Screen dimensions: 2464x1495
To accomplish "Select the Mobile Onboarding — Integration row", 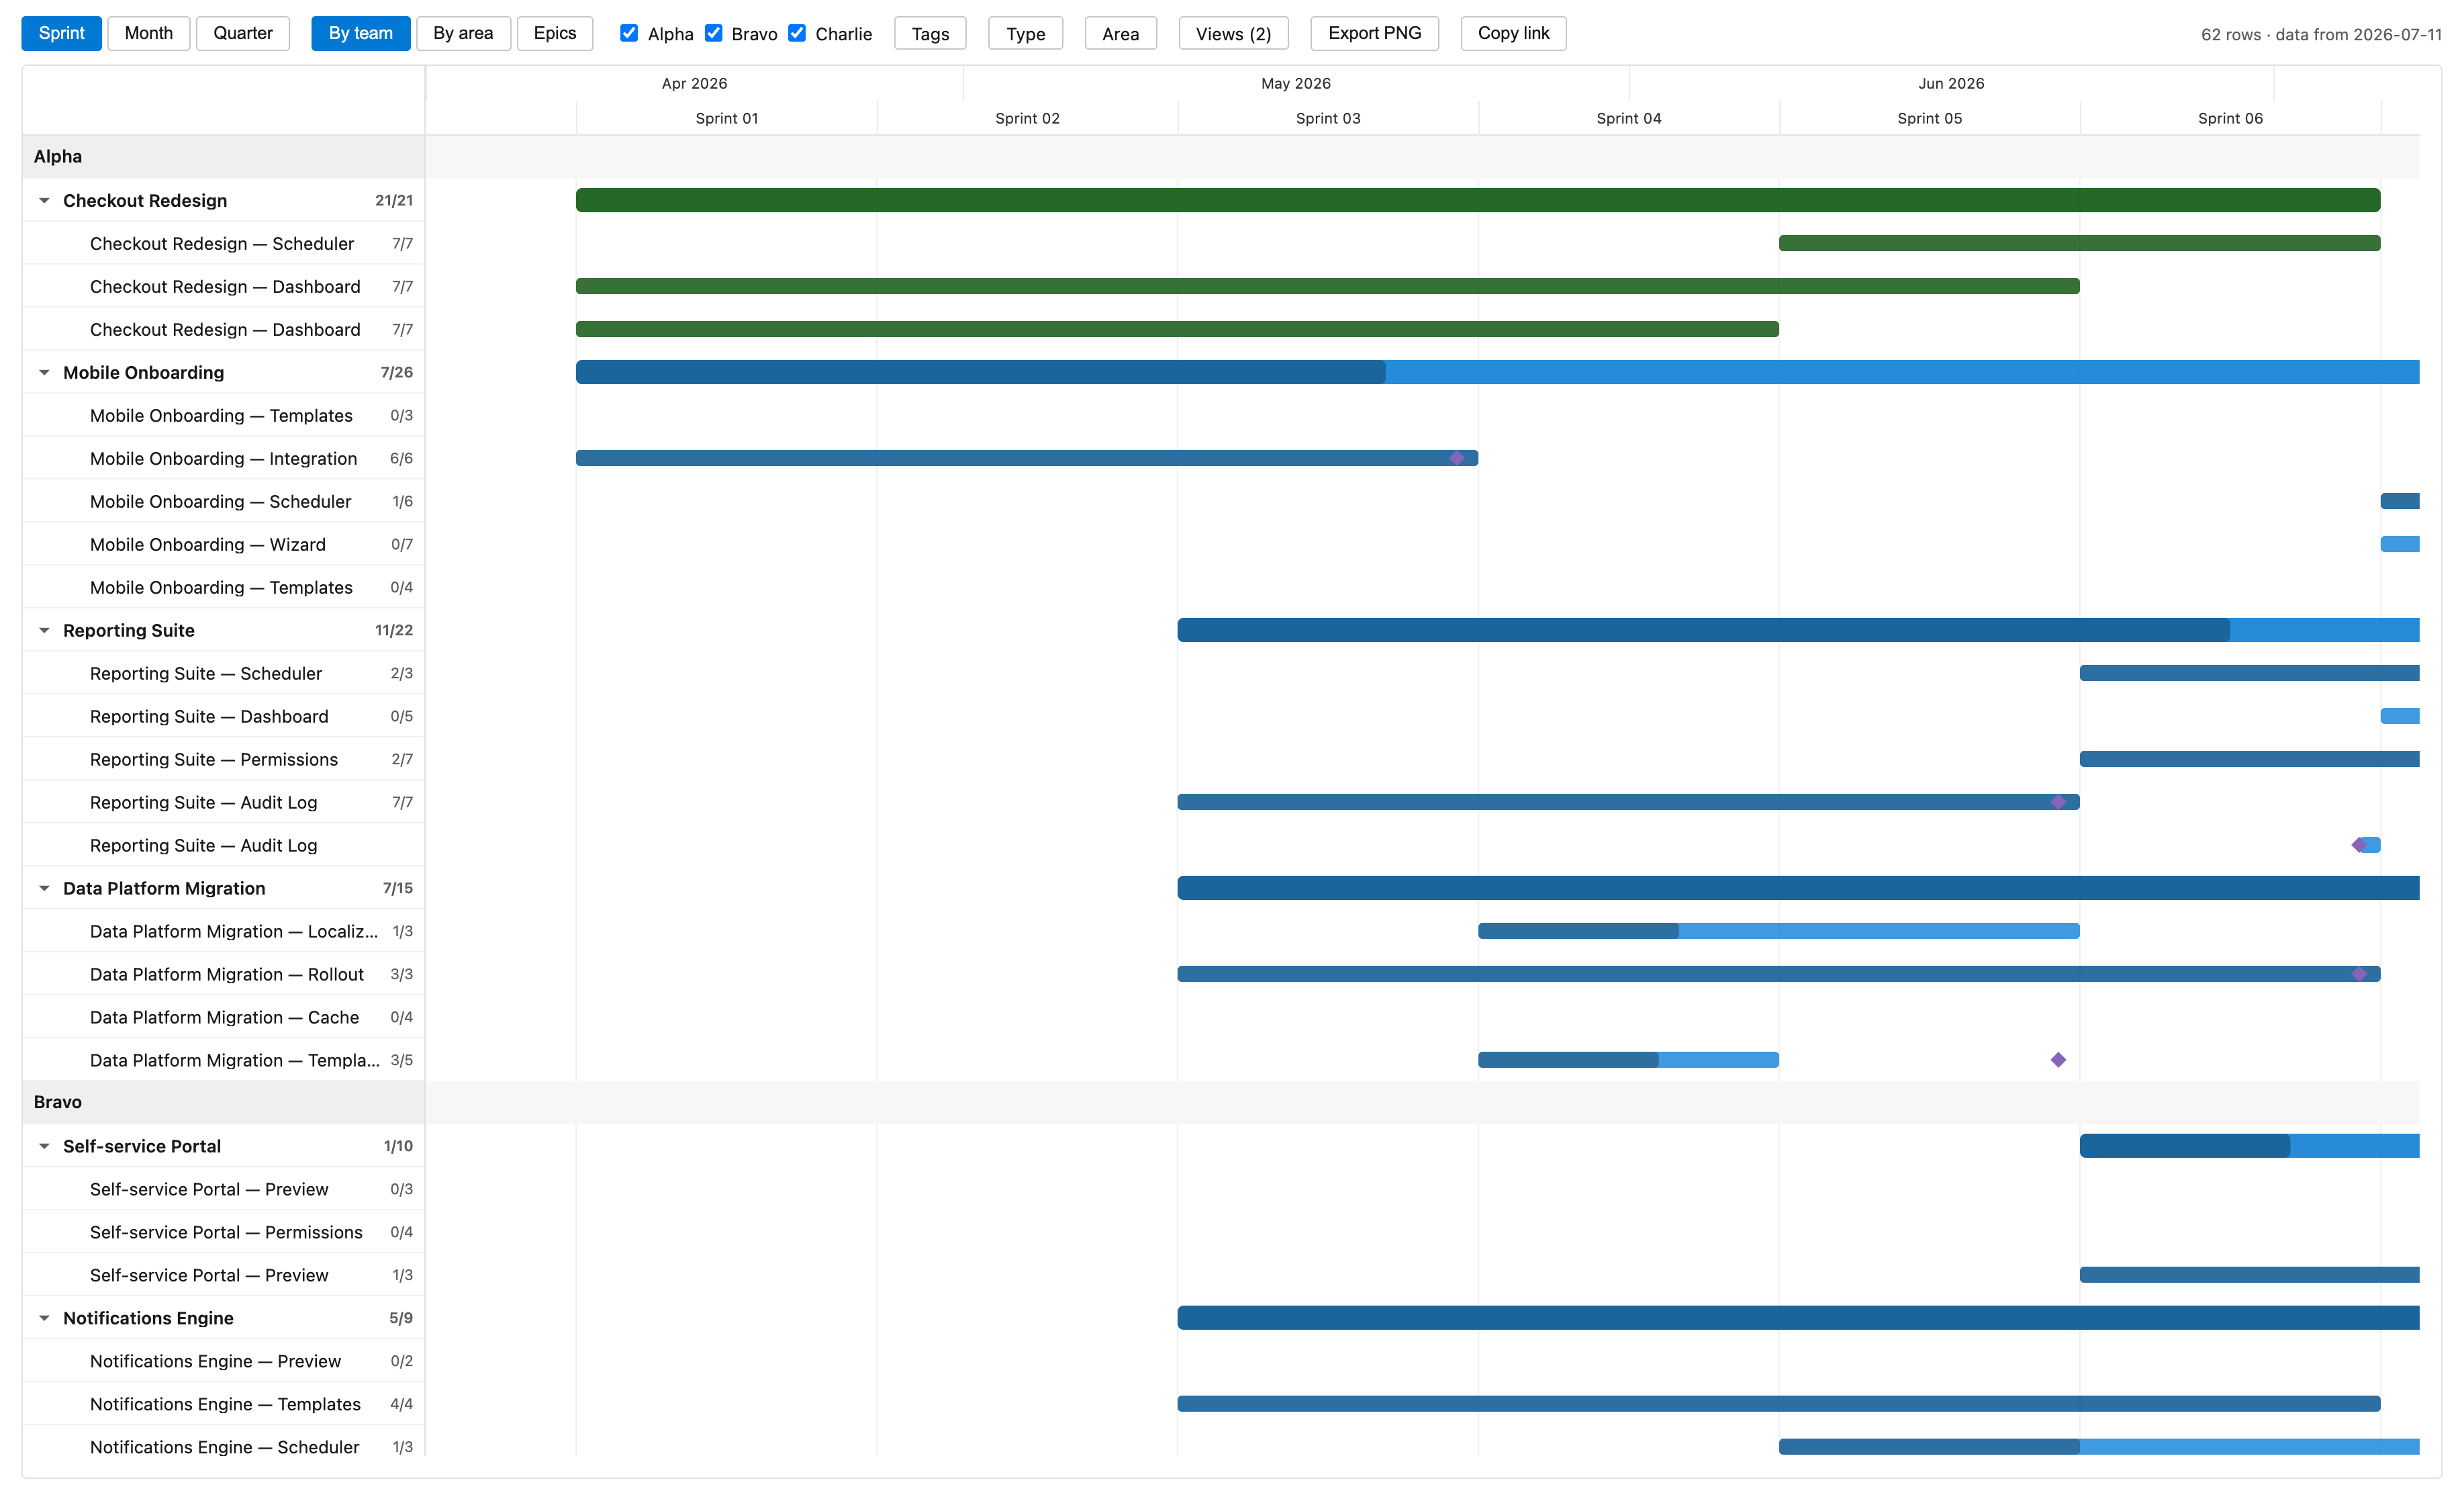I will 223,458.
